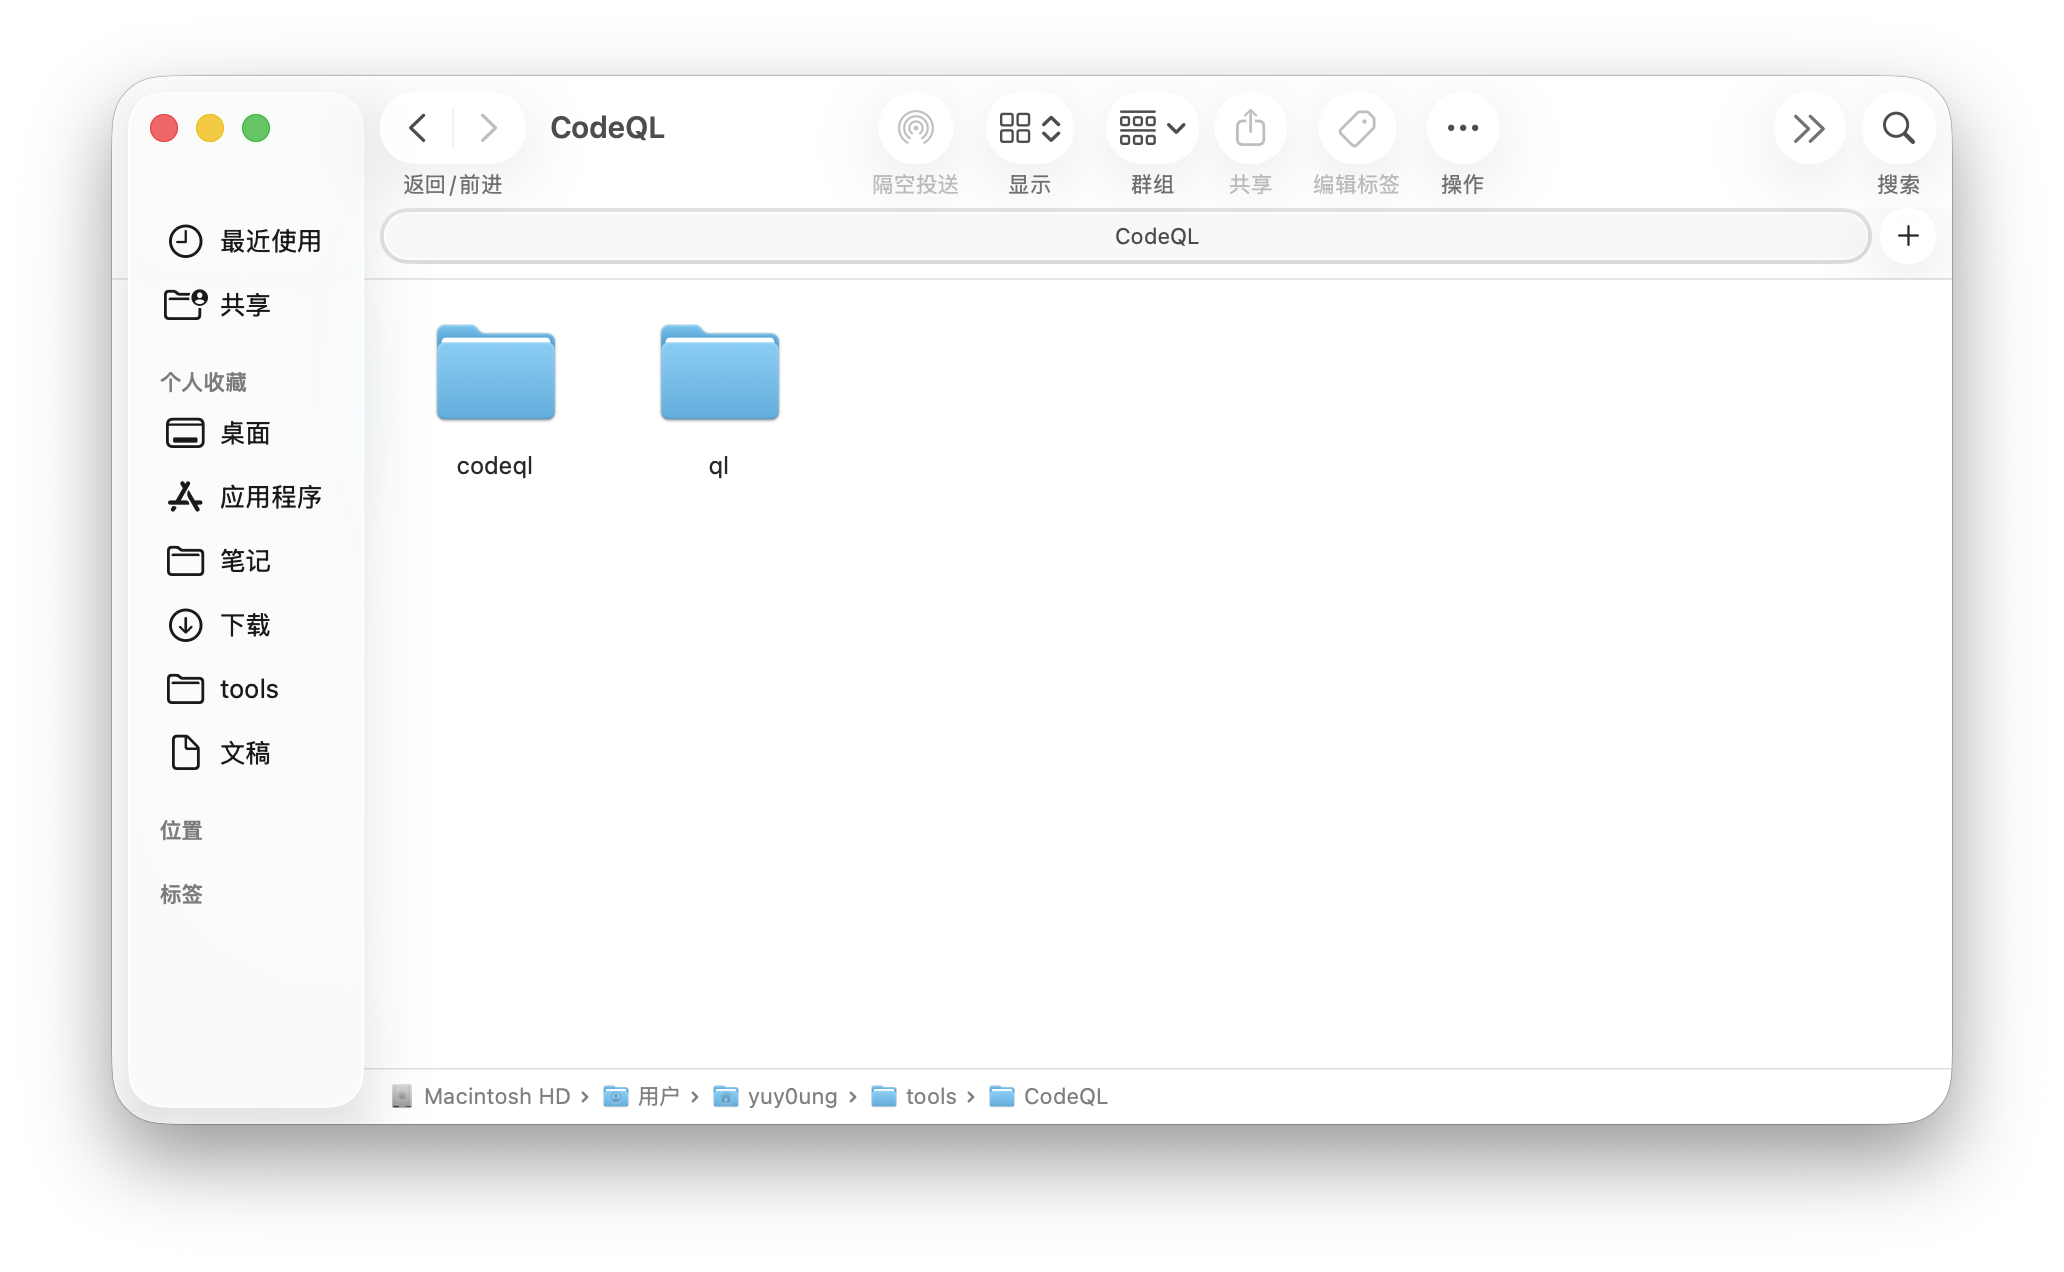Click yuy0ung in the path bar
This screenshot has width=2064, height=1272.
click(791, 1096)
